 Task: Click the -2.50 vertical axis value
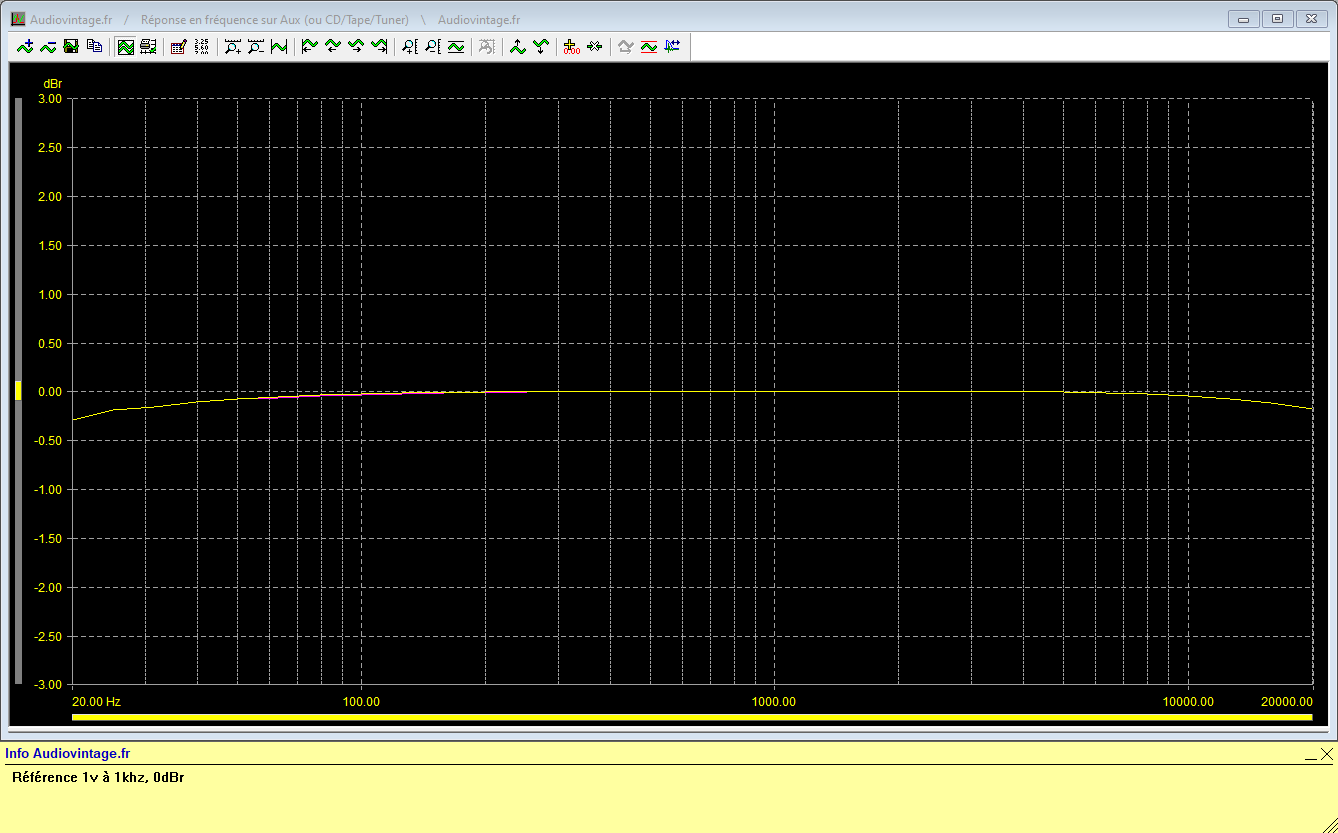point(48,637)
